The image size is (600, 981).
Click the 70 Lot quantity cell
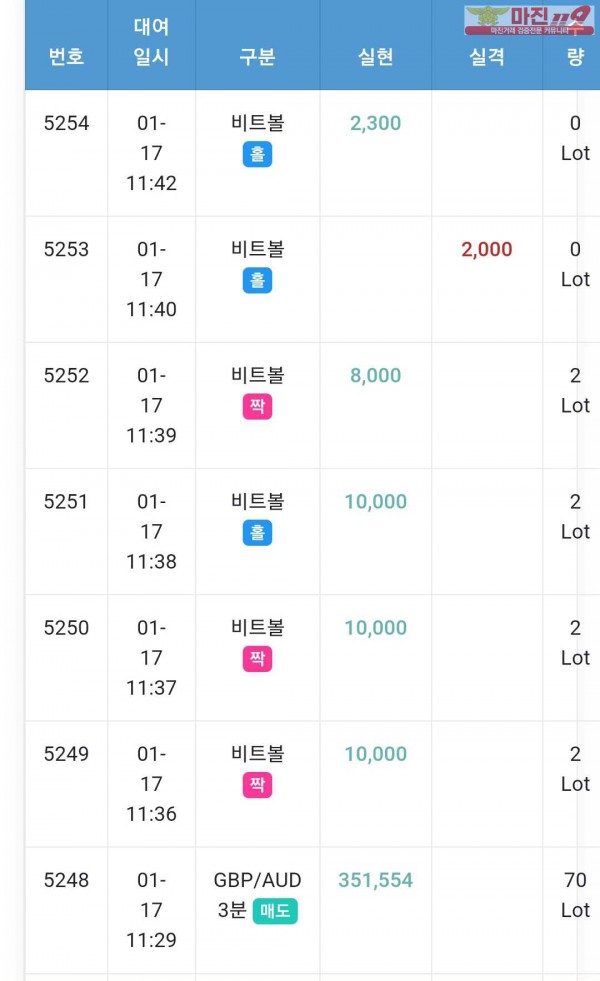pyautogui.click(x=575, y=895)
